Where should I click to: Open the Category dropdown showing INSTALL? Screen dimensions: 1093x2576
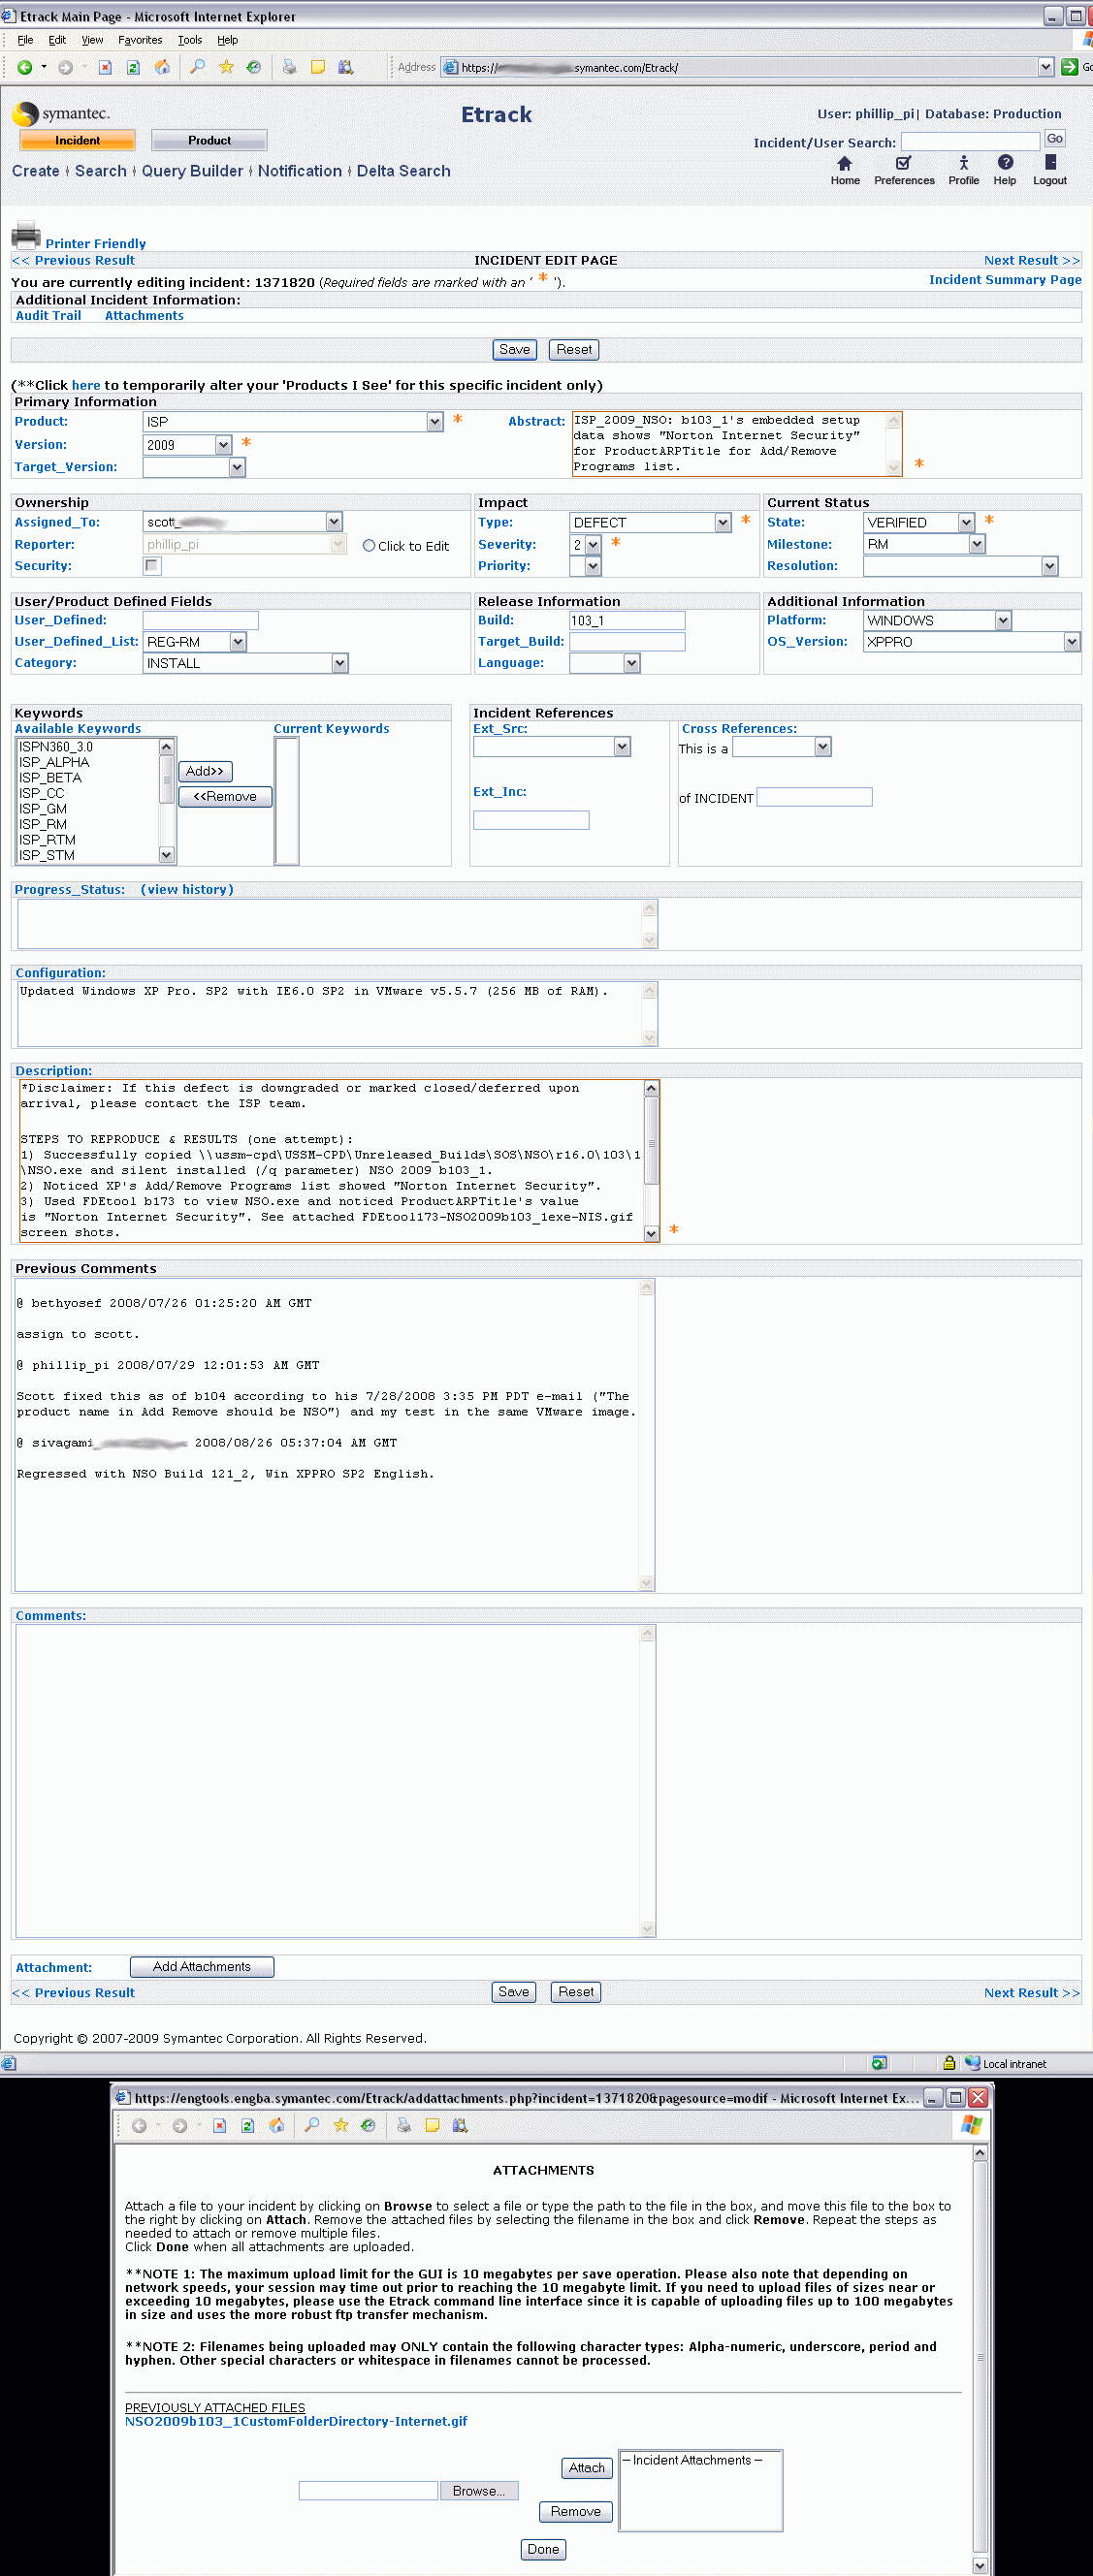[340, 663]
